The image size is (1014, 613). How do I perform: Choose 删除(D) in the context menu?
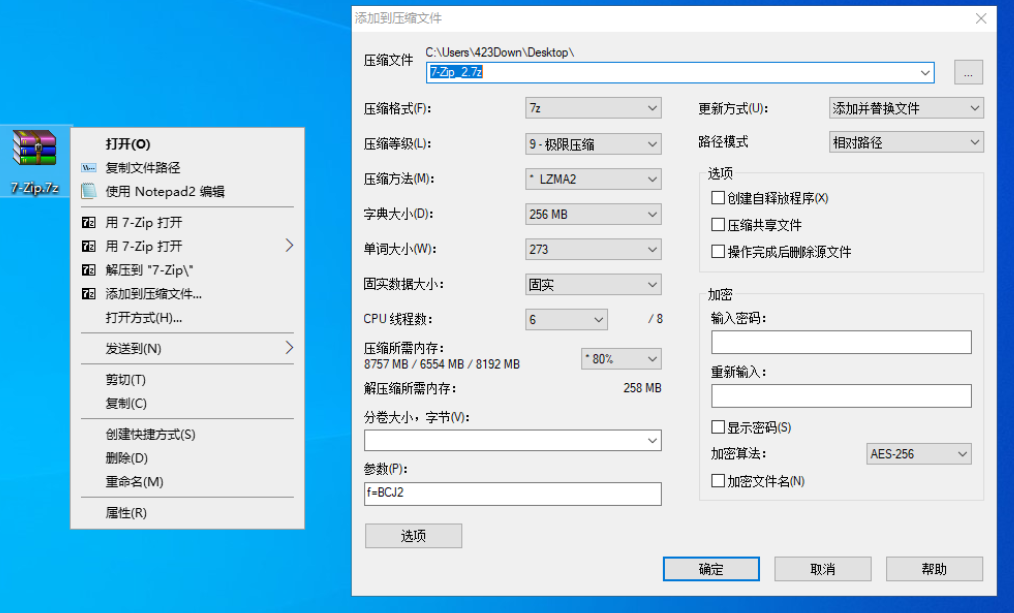(x=188, y=458)
